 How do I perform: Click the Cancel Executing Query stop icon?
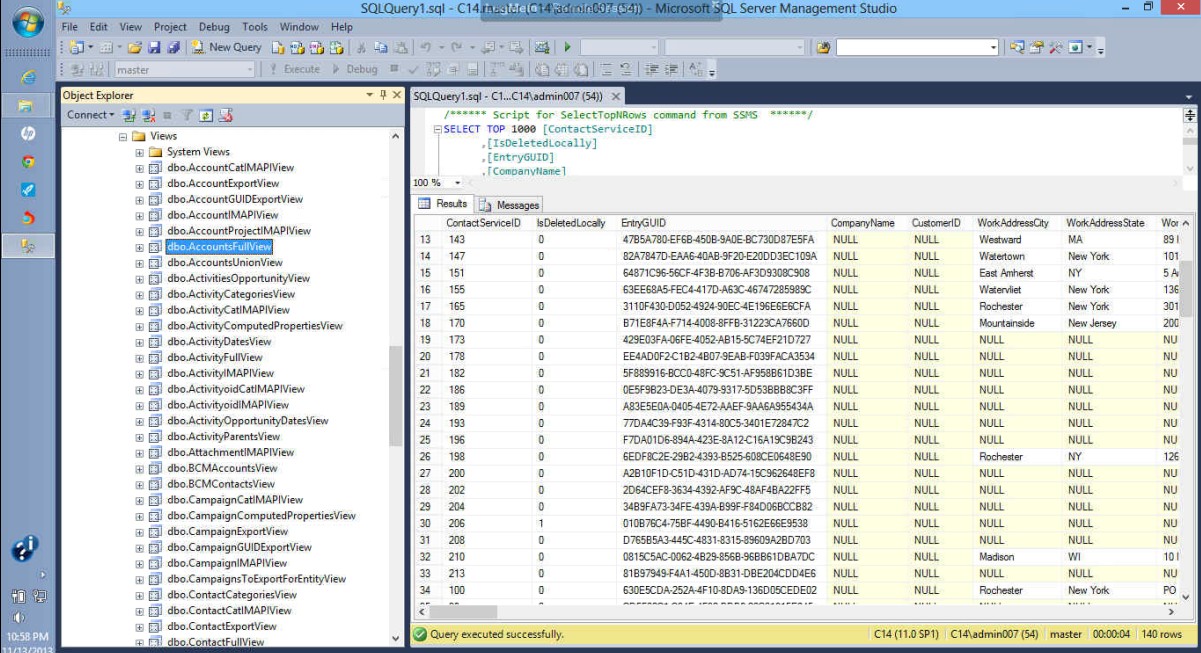click(x=395, y=70)
